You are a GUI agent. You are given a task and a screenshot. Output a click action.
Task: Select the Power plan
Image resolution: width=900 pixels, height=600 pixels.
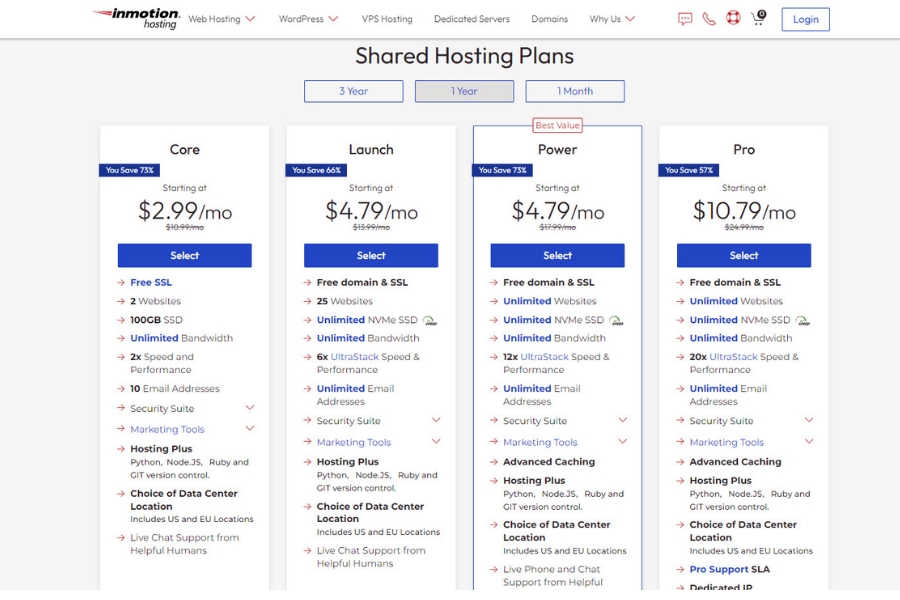pyautogui.click(x=557, y=256)
